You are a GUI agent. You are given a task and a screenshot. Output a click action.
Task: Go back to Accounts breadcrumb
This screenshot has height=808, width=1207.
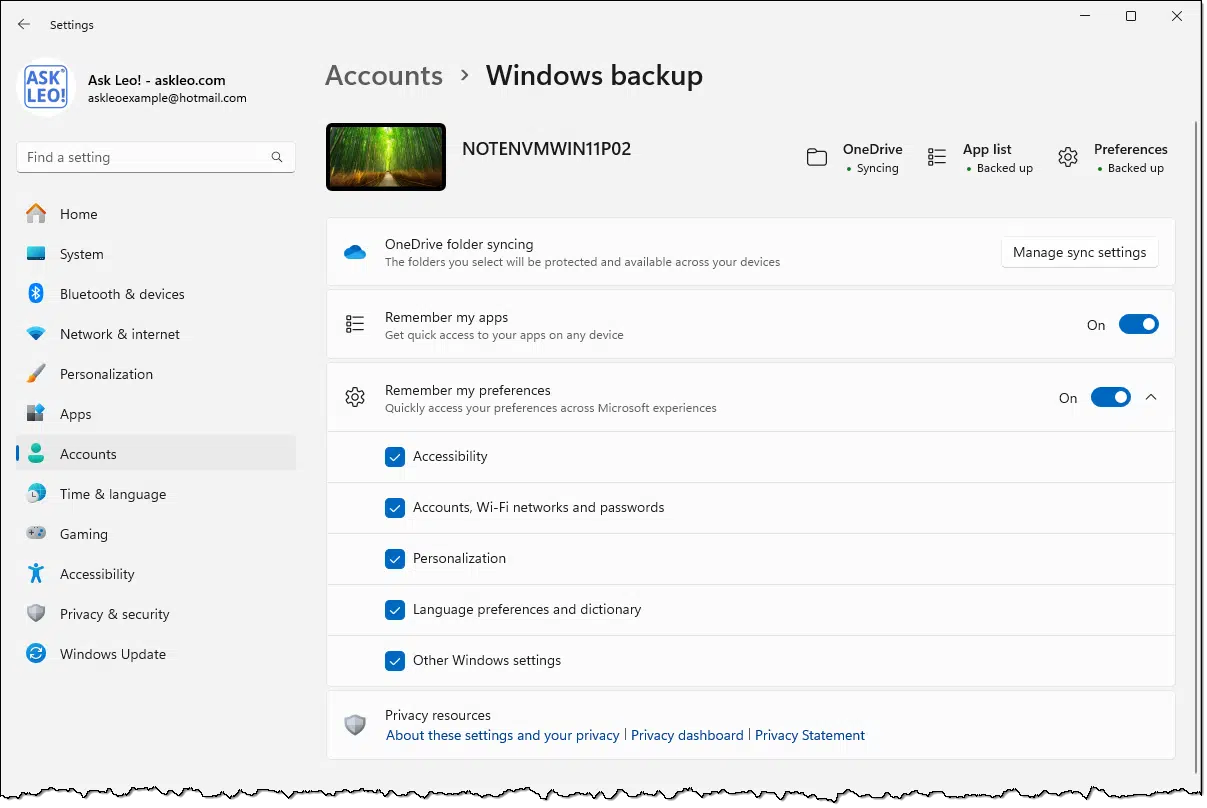tap(384, 76)
